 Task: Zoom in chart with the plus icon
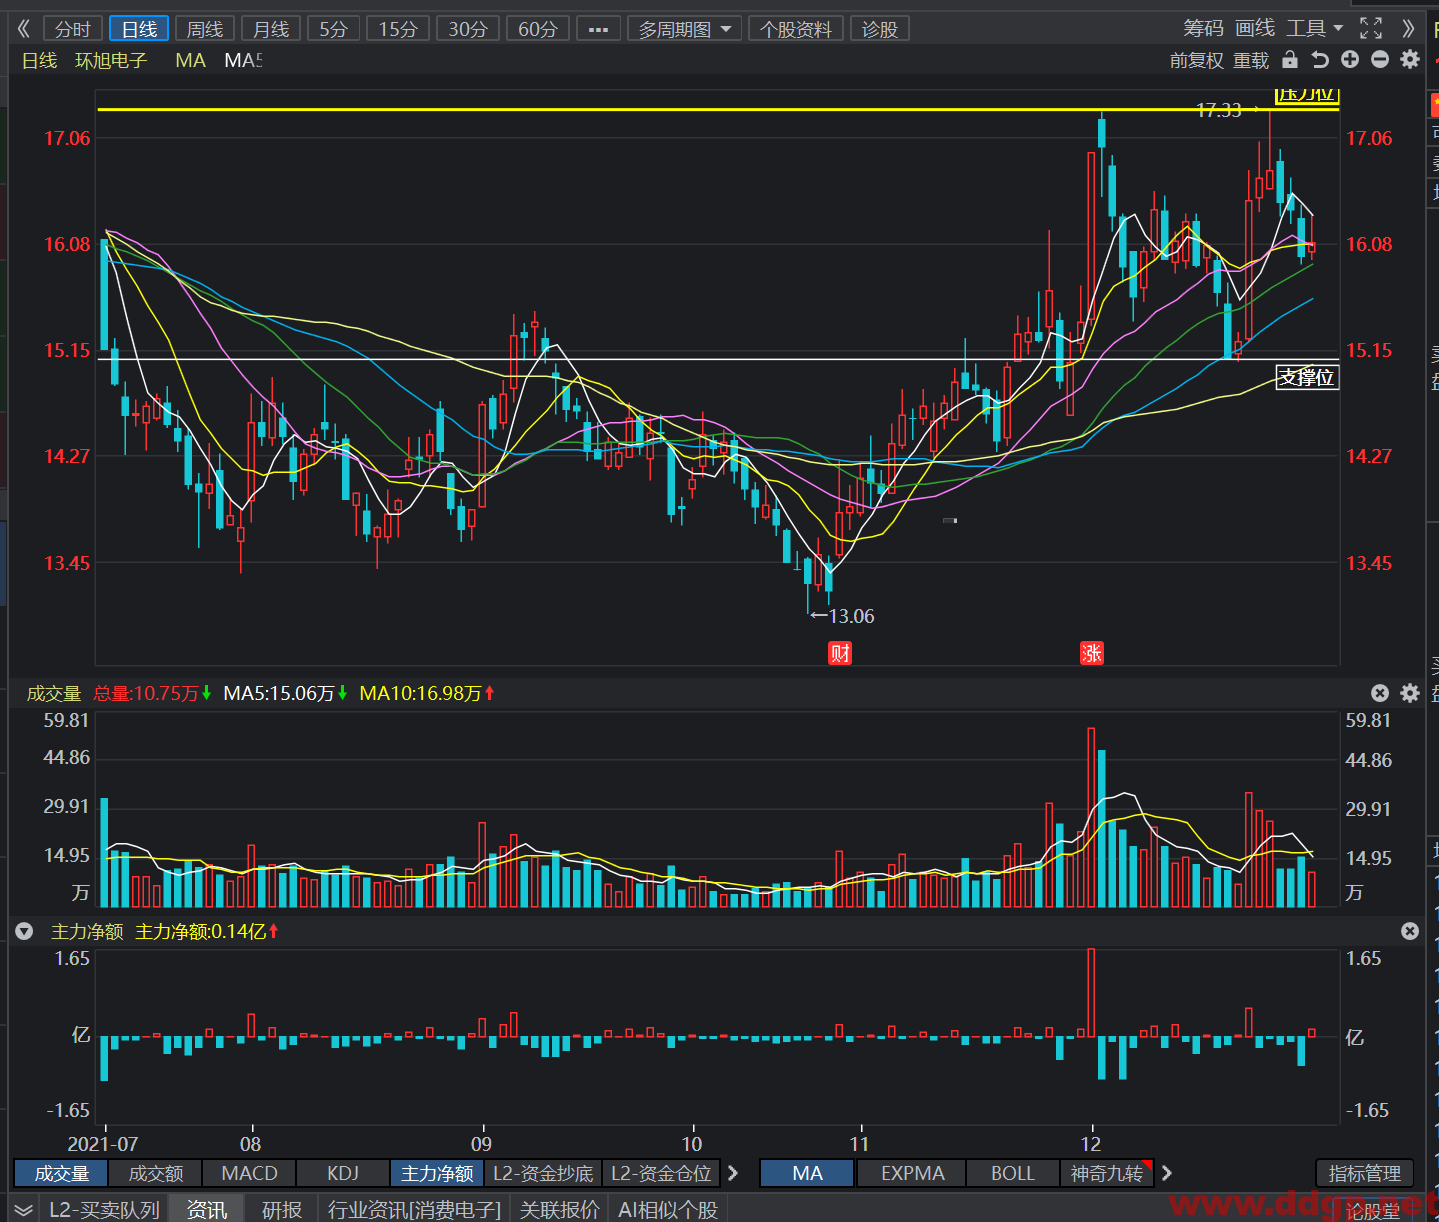[x=1350, y=60]
